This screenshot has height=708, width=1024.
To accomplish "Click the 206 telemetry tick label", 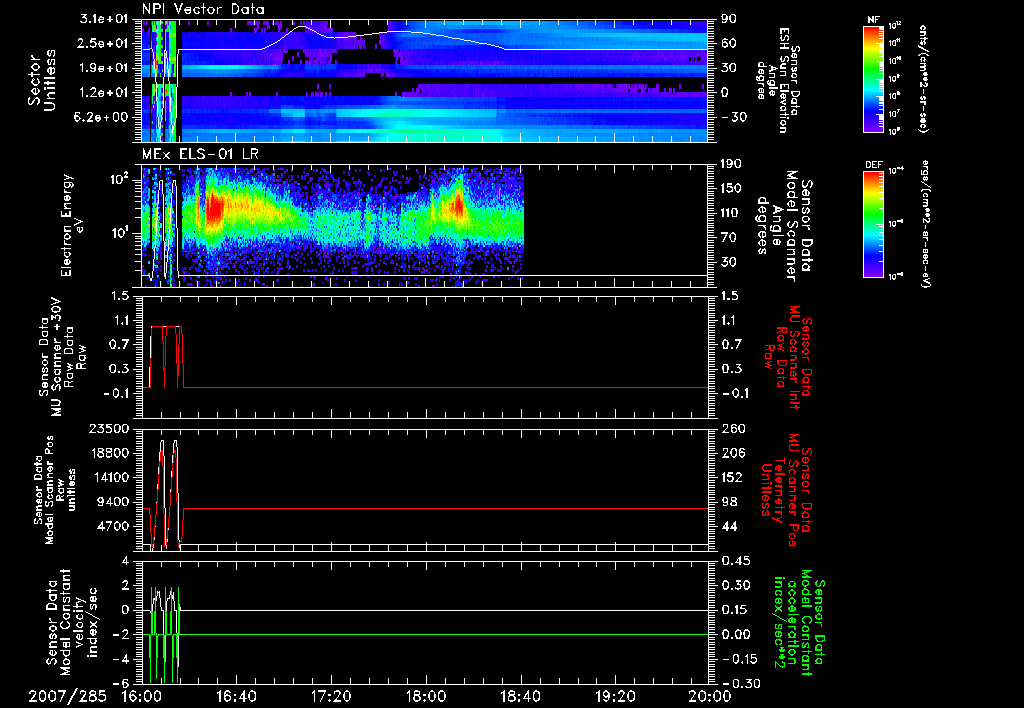I will point(733,453).
